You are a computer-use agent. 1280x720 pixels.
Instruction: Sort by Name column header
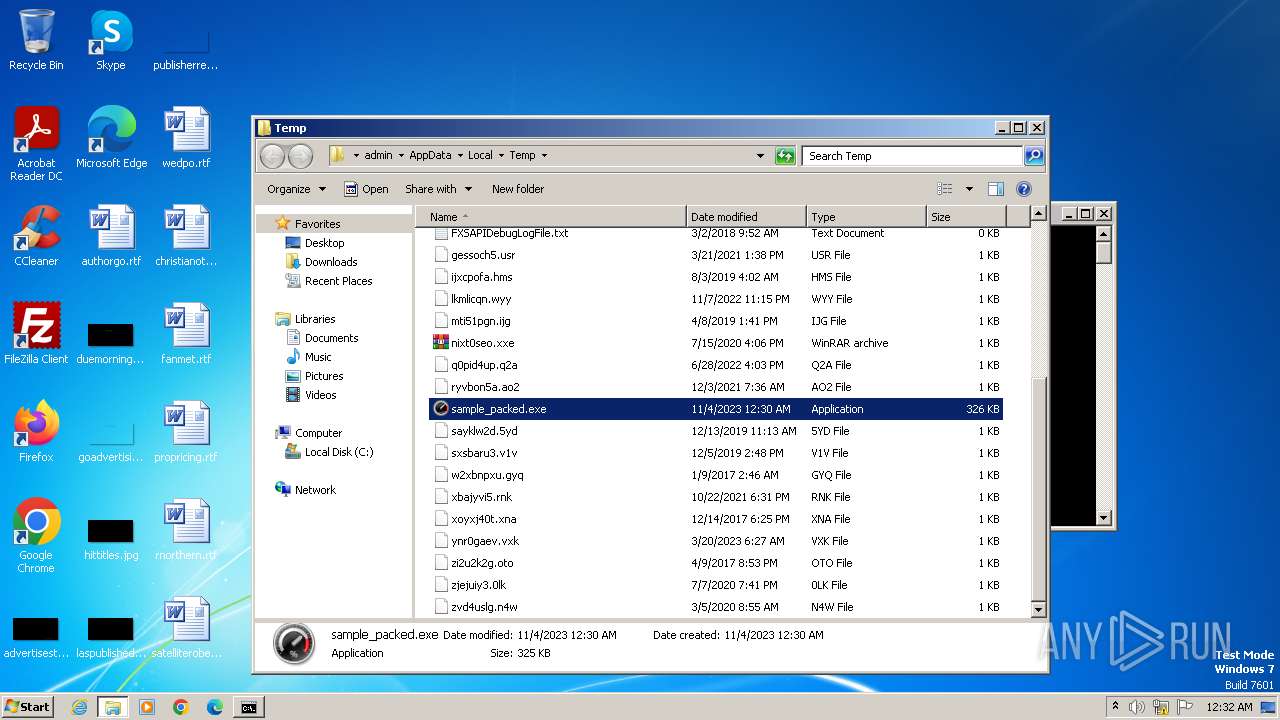click(551, 217)
